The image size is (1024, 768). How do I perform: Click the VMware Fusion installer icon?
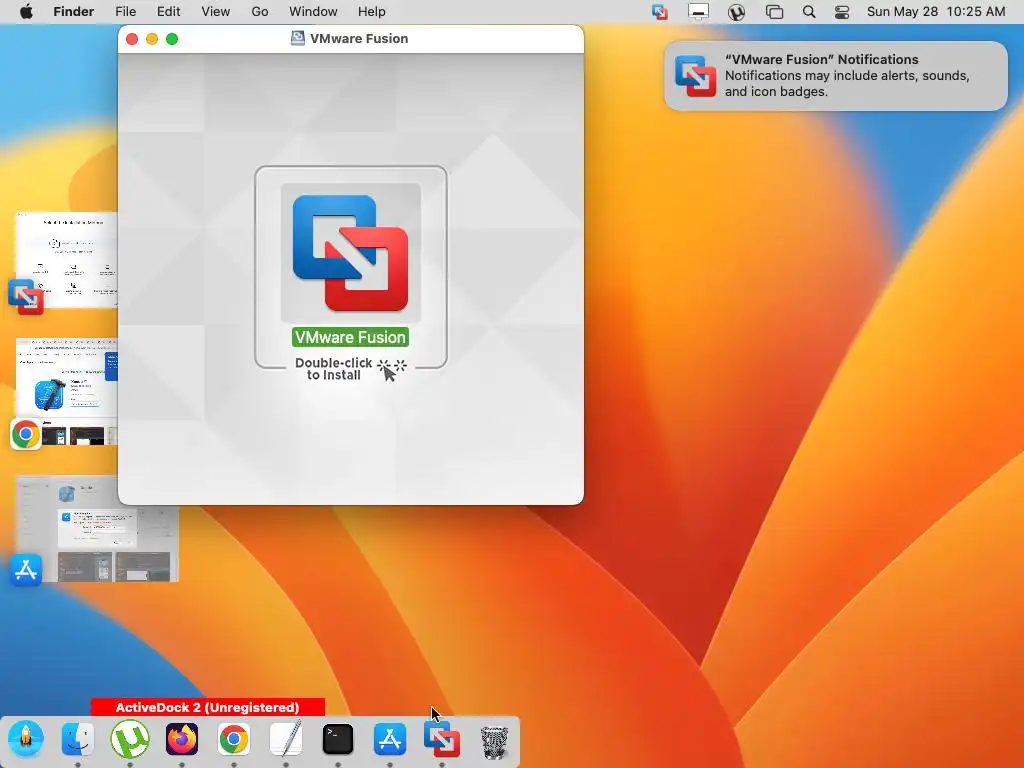(x=351, y=253)
